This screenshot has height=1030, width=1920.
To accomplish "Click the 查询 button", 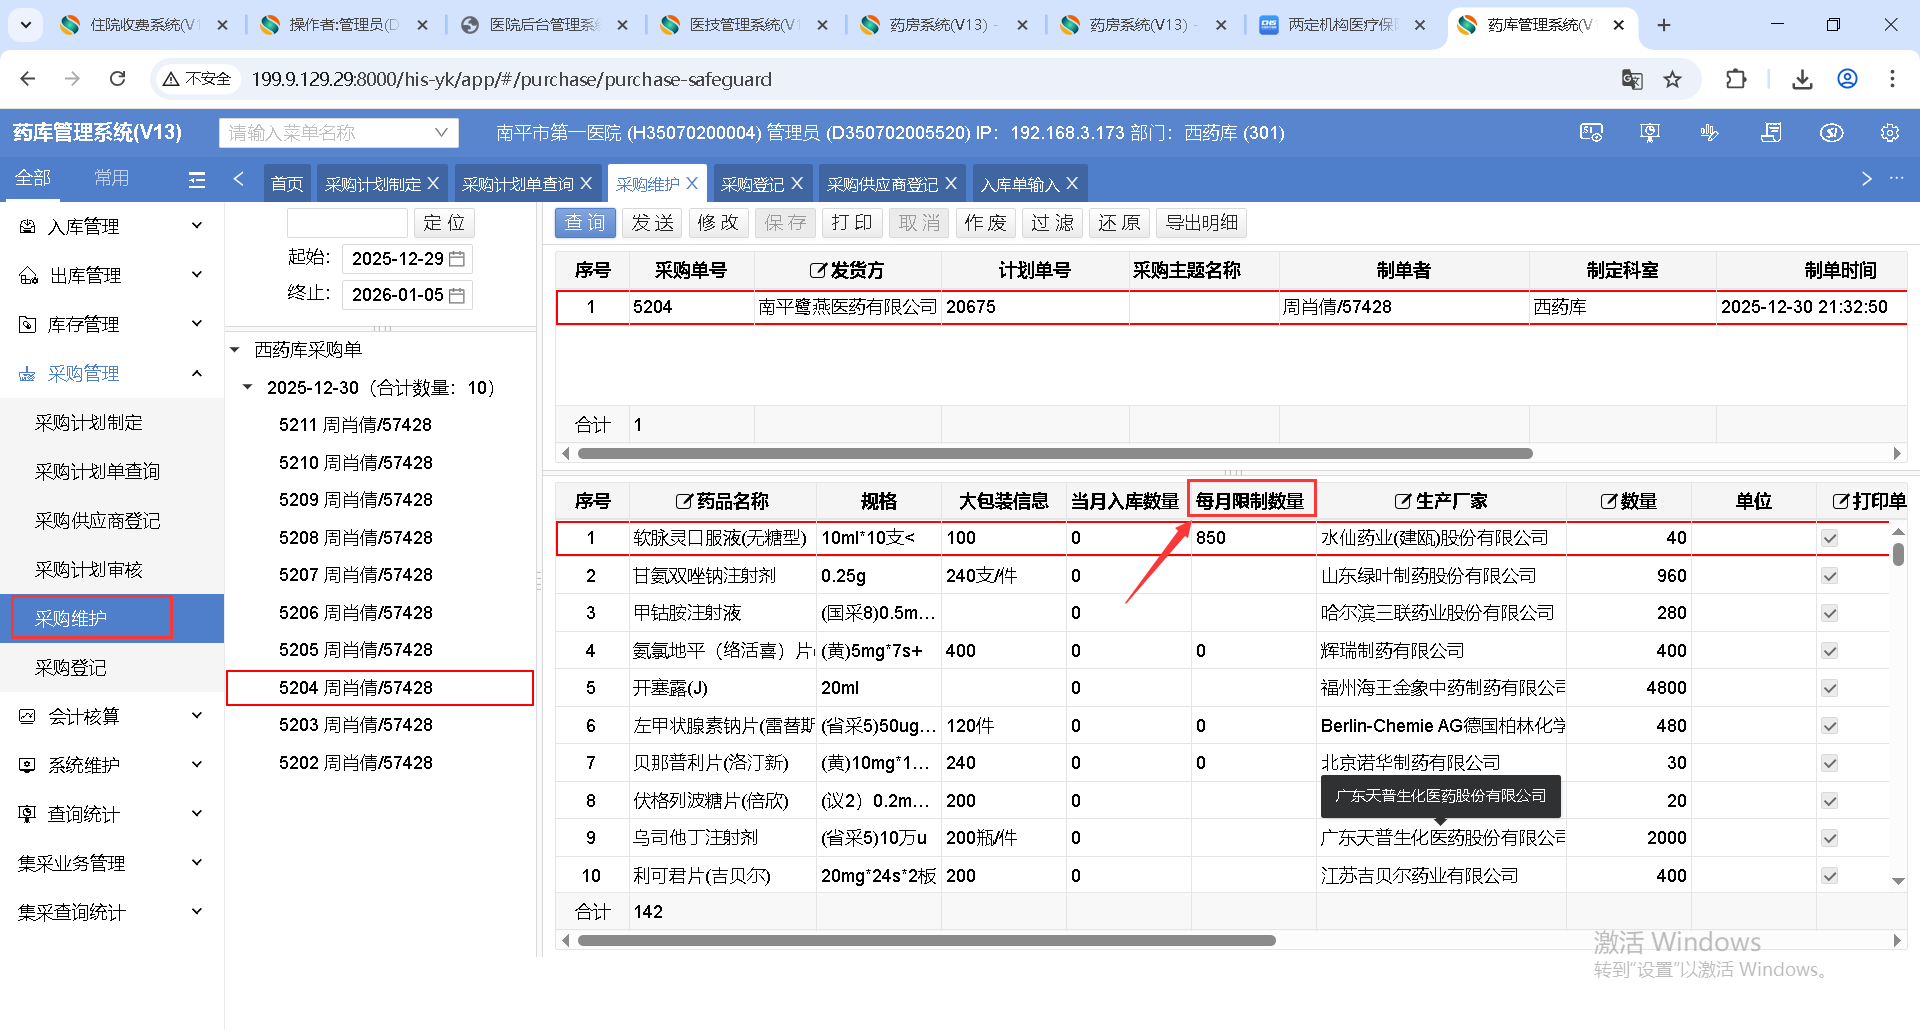I will tap(585, 223).
